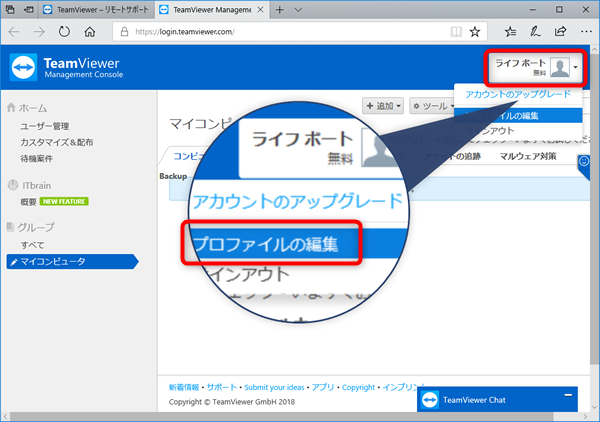600x422 pixels.
Task: Click the ITbrain sidebar heading
Action: coord(36,186)
